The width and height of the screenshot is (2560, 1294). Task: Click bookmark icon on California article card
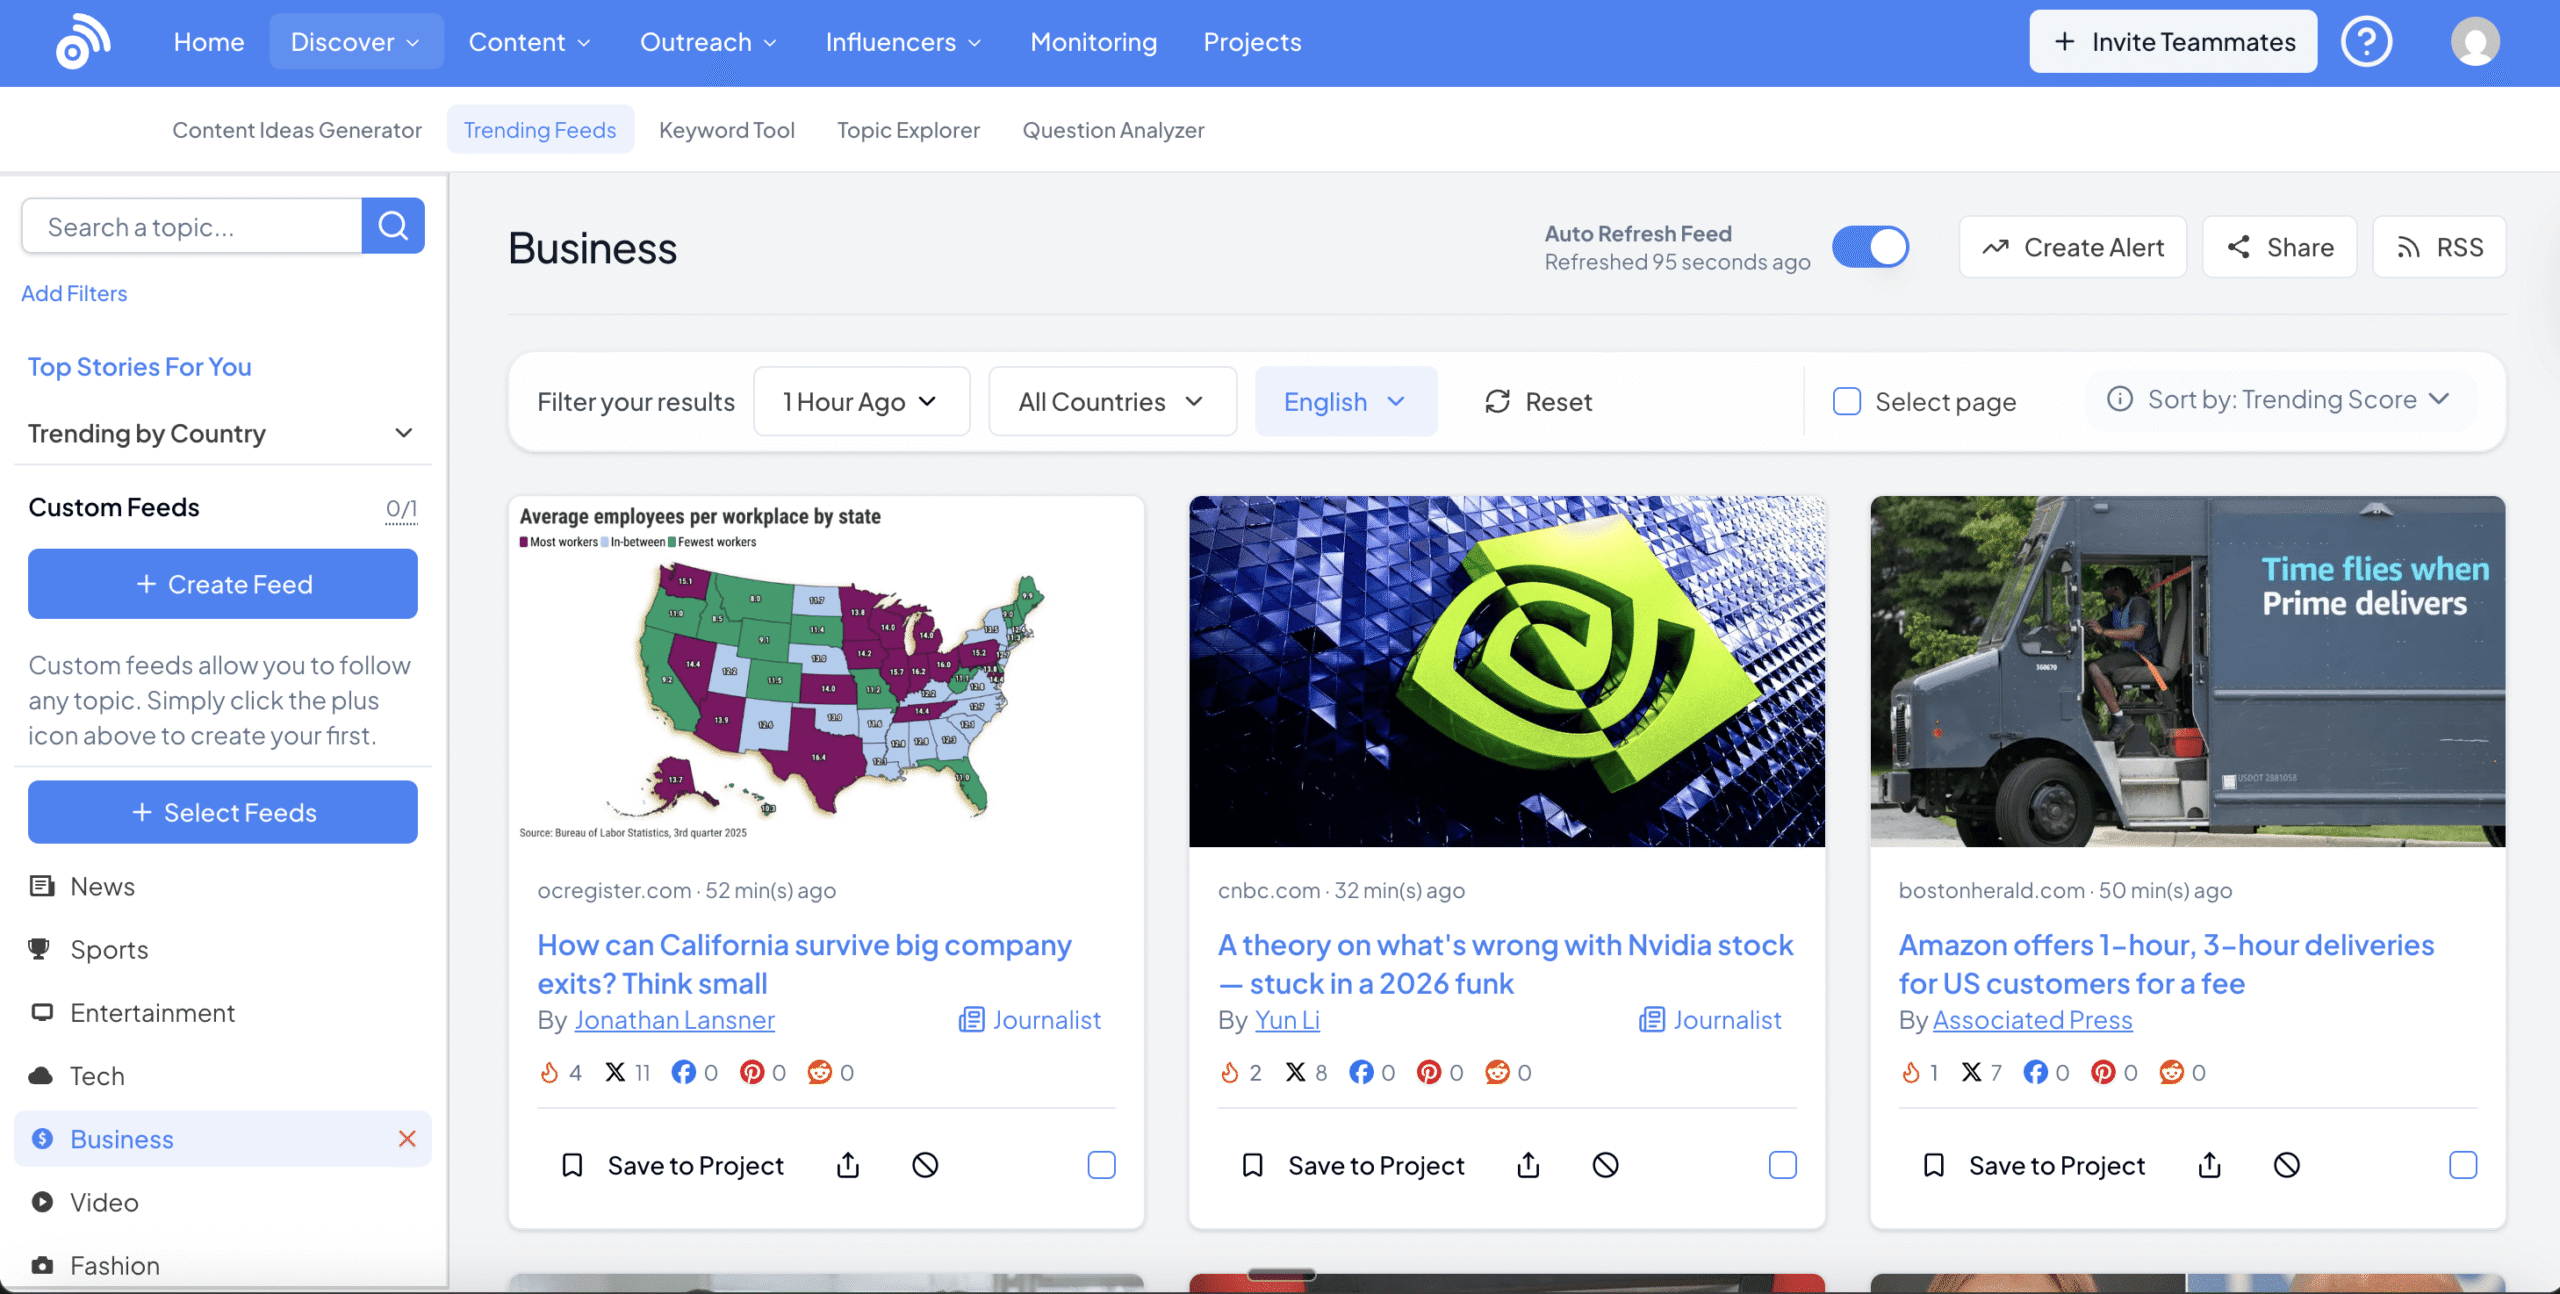coord(572,1165)
